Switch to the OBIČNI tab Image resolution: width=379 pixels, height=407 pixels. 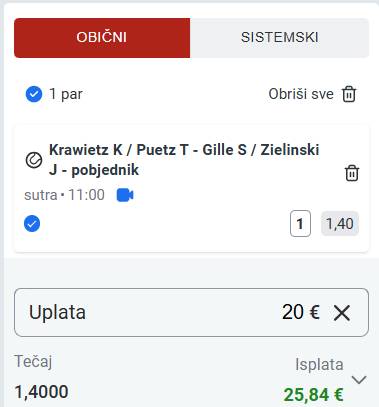point(102,38)
